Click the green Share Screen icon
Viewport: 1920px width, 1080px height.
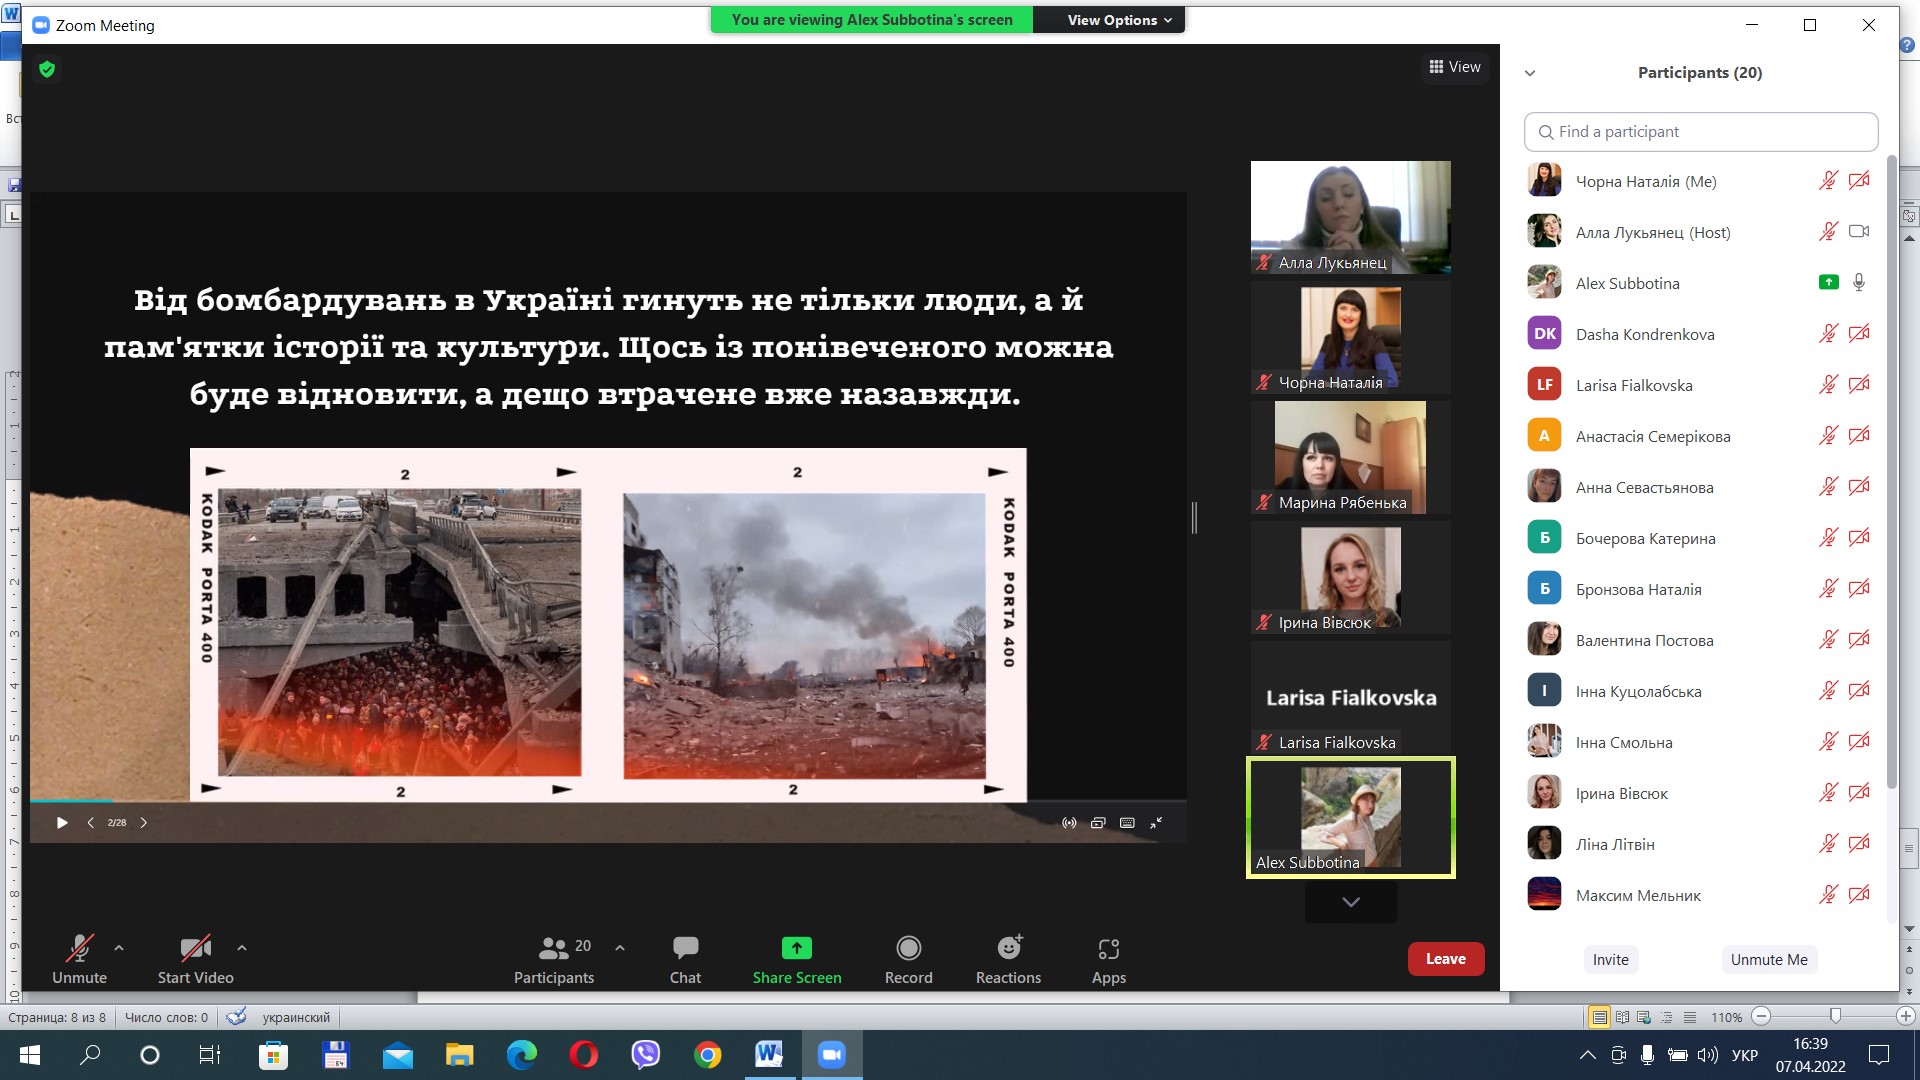point(796,948)
